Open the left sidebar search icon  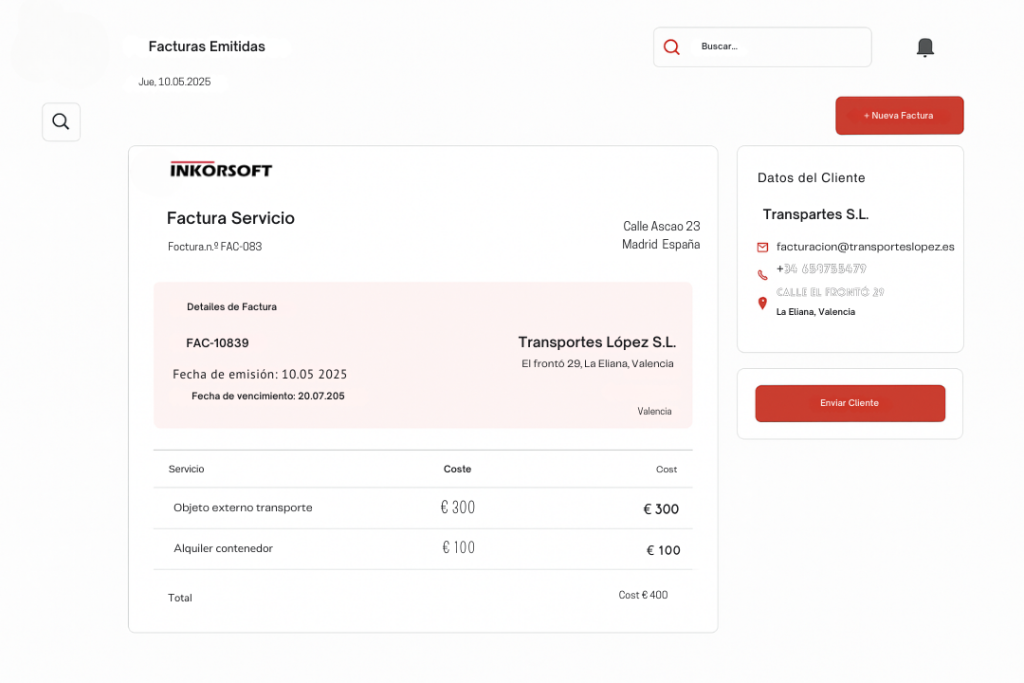tap(61, 122)
